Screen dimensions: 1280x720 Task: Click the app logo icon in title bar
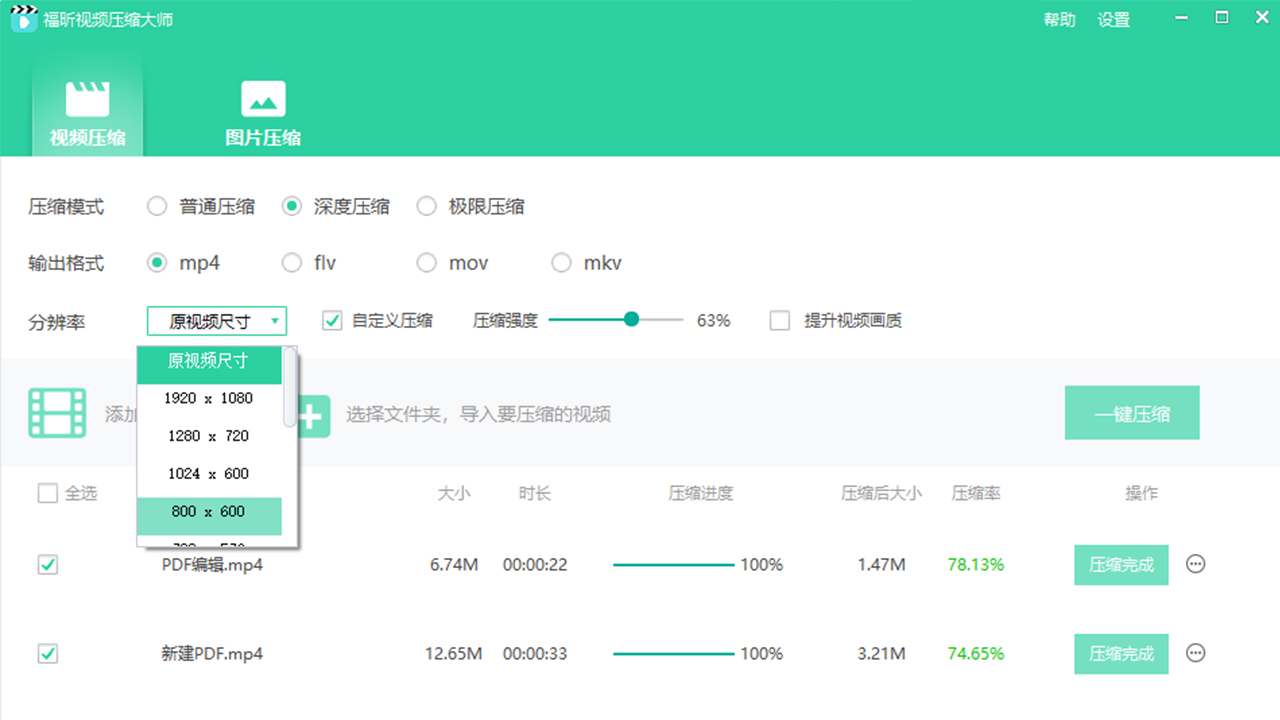(x=23, y=19)
